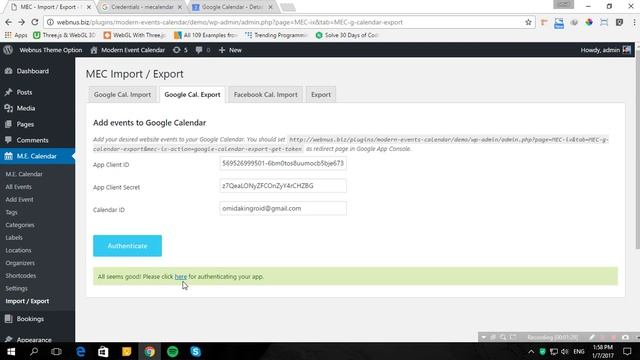The width and height of the screenshot is (640, 360).
Task: Open Organizers submenu item
Action: [20, 263]
